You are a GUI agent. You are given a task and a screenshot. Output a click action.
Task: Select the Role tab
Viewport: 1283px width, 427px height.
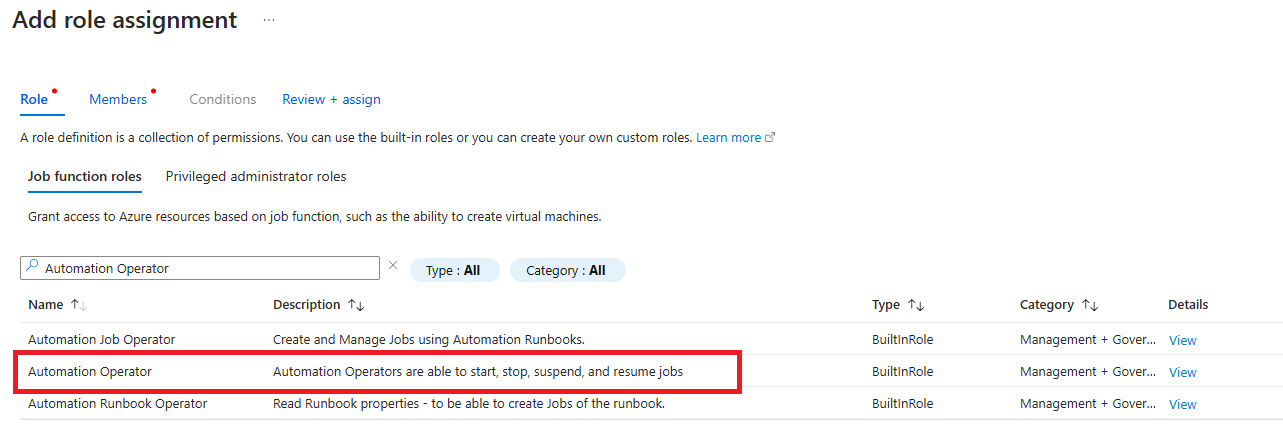34,99
